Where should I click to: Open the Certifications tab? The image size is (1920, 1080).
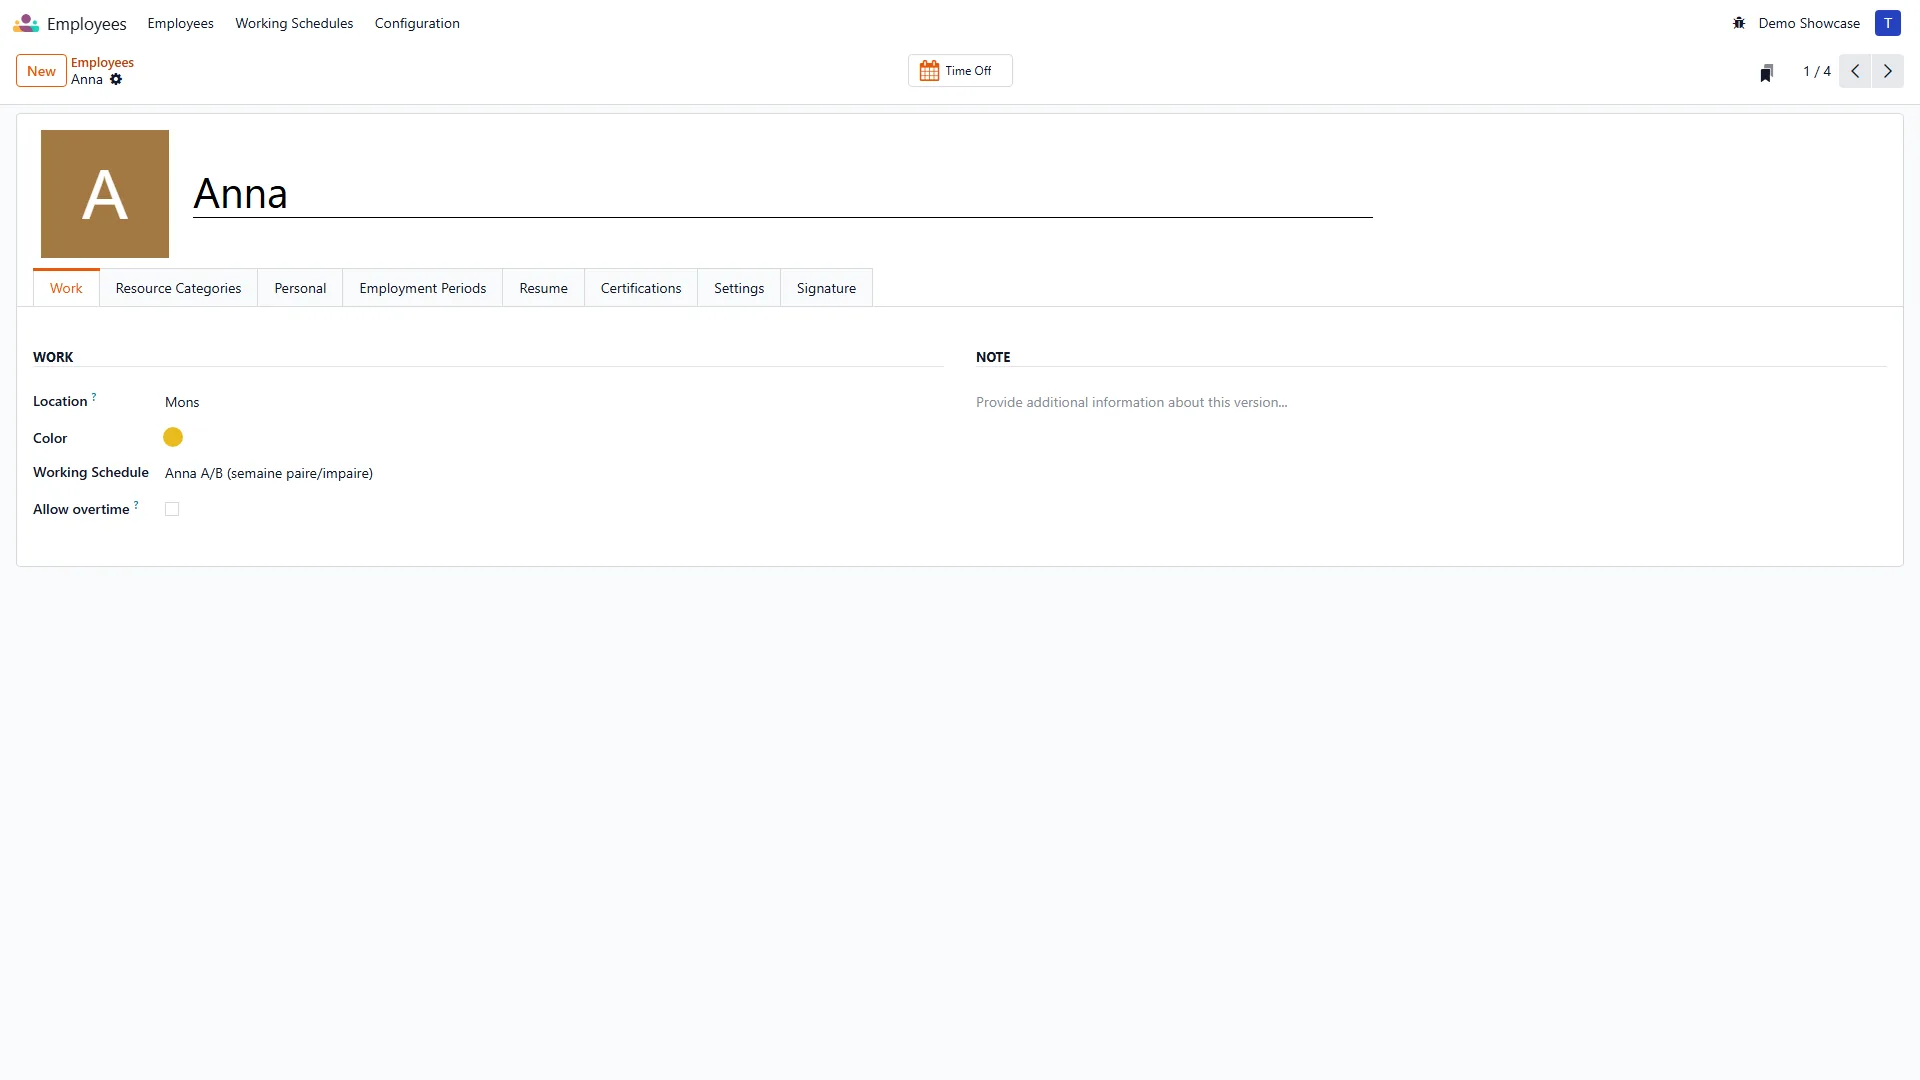(x=641, y=288)
